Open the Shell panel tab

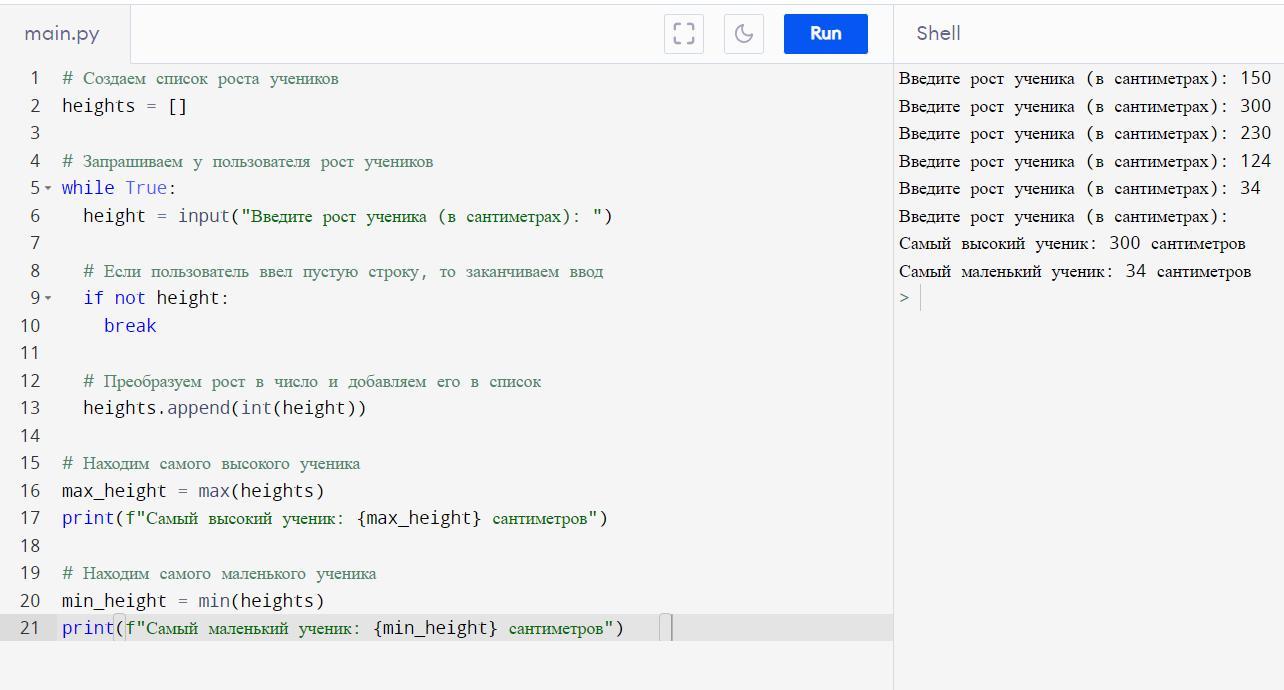tap(938, 33)
